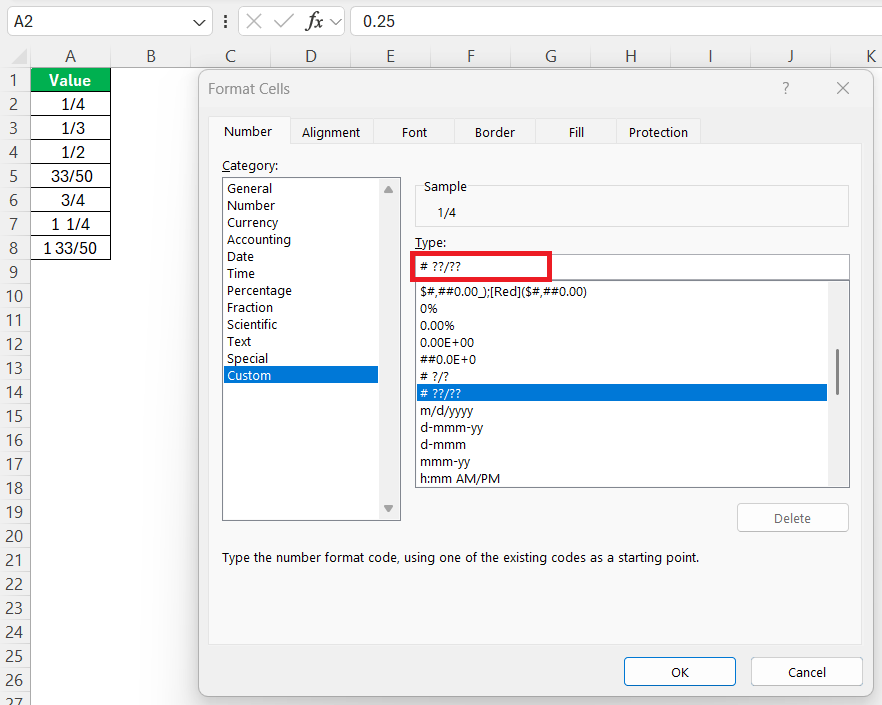Select the d-mmm format code
This screenshot has height=705, width=882.
pyautogui.click(x=622, y=444)
